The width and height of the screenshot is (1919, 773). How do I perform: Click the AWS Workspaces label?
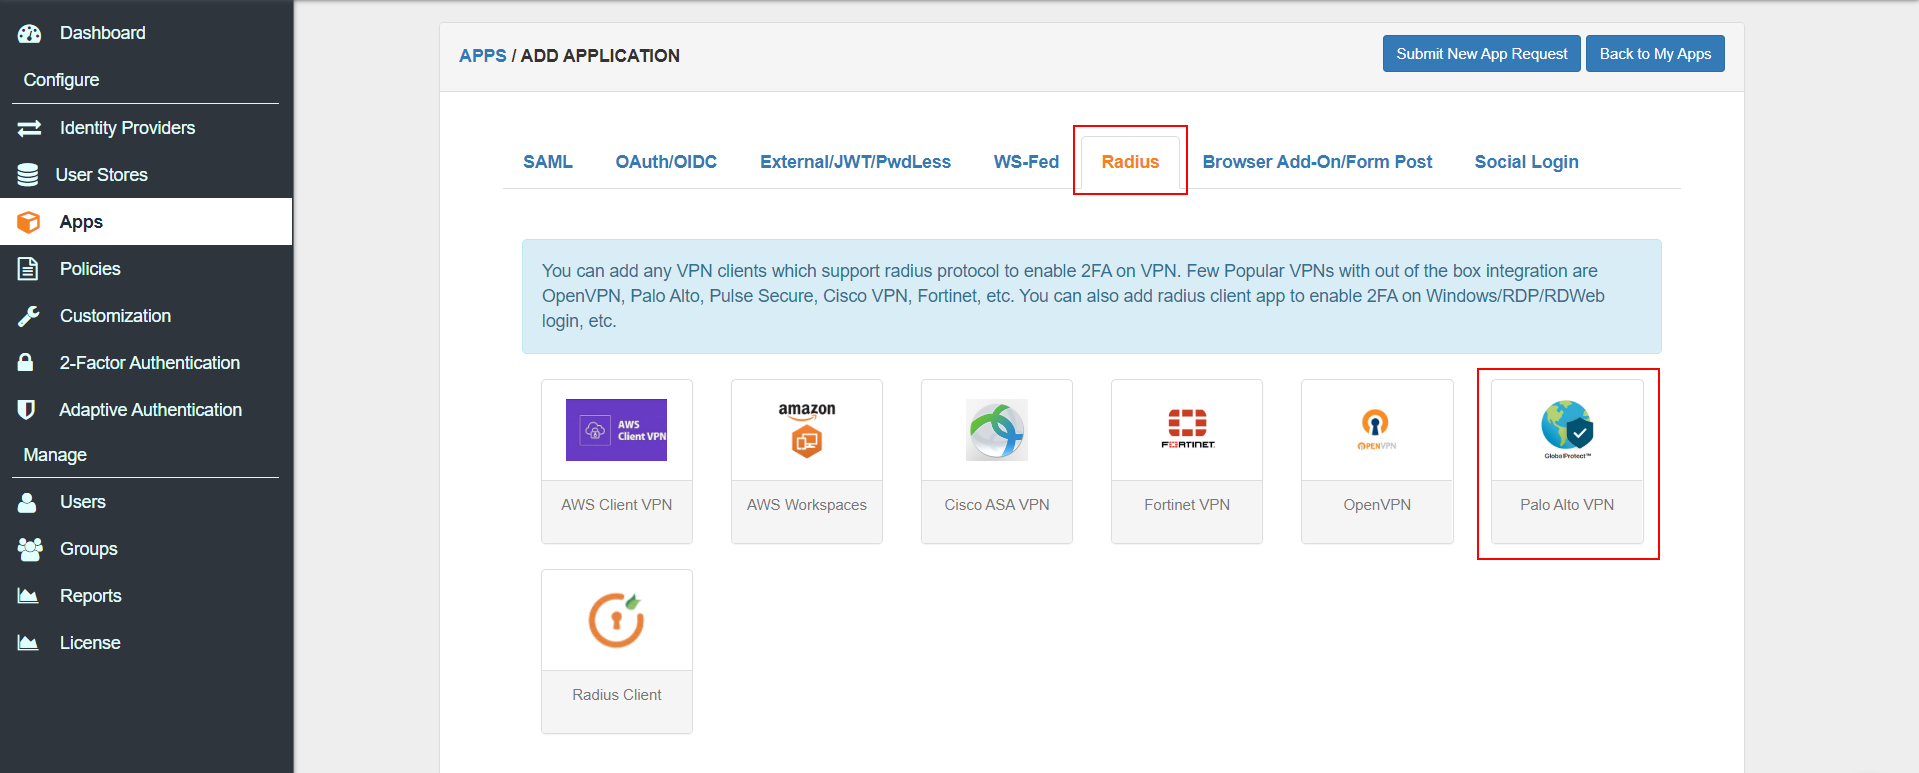click(807, 505)
